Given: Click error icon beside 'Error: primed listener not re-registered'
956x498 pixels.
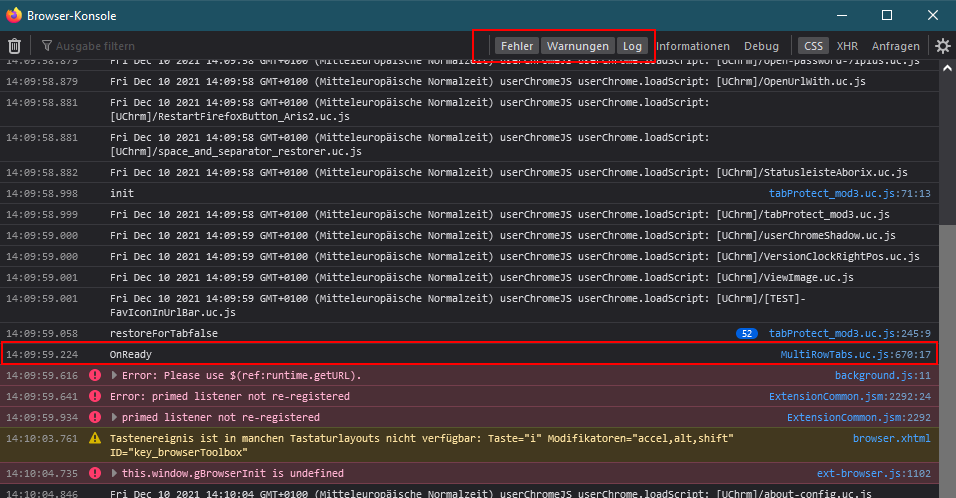Looking at the screenshot, I should coord(95,396).
